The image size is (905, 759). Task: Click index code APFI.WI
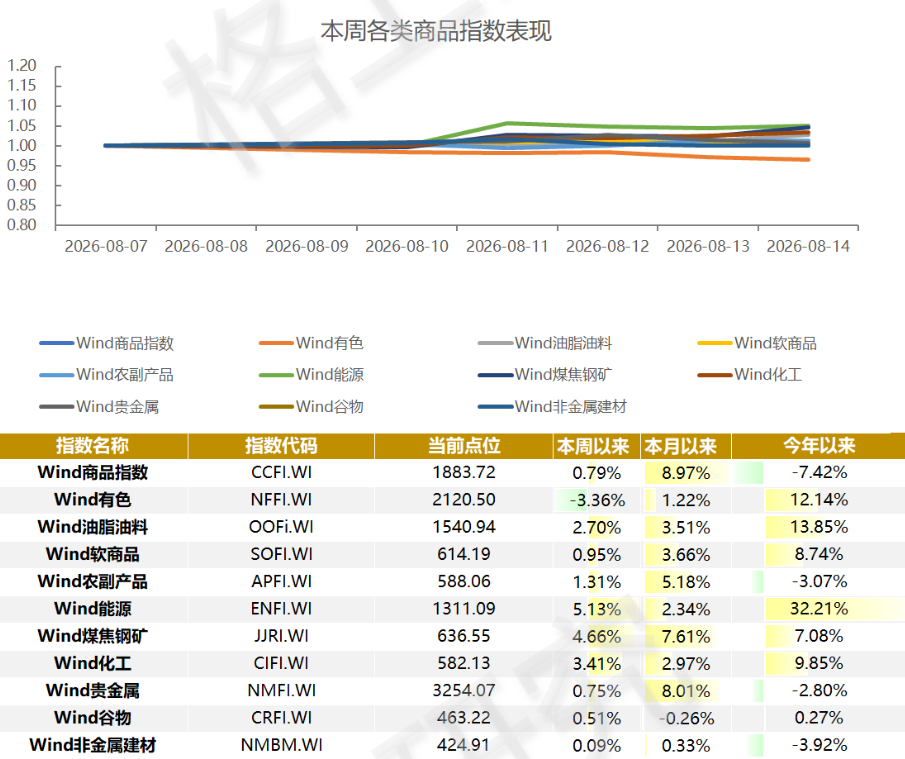[281, 581]
